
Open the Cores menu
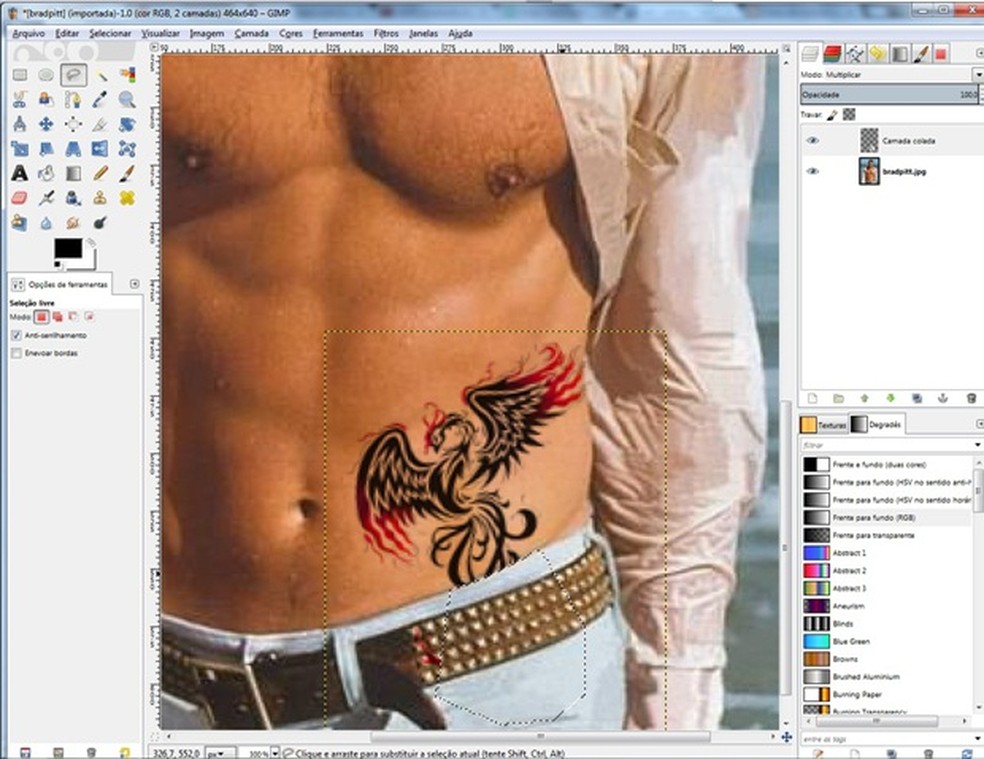click(290, 33)
